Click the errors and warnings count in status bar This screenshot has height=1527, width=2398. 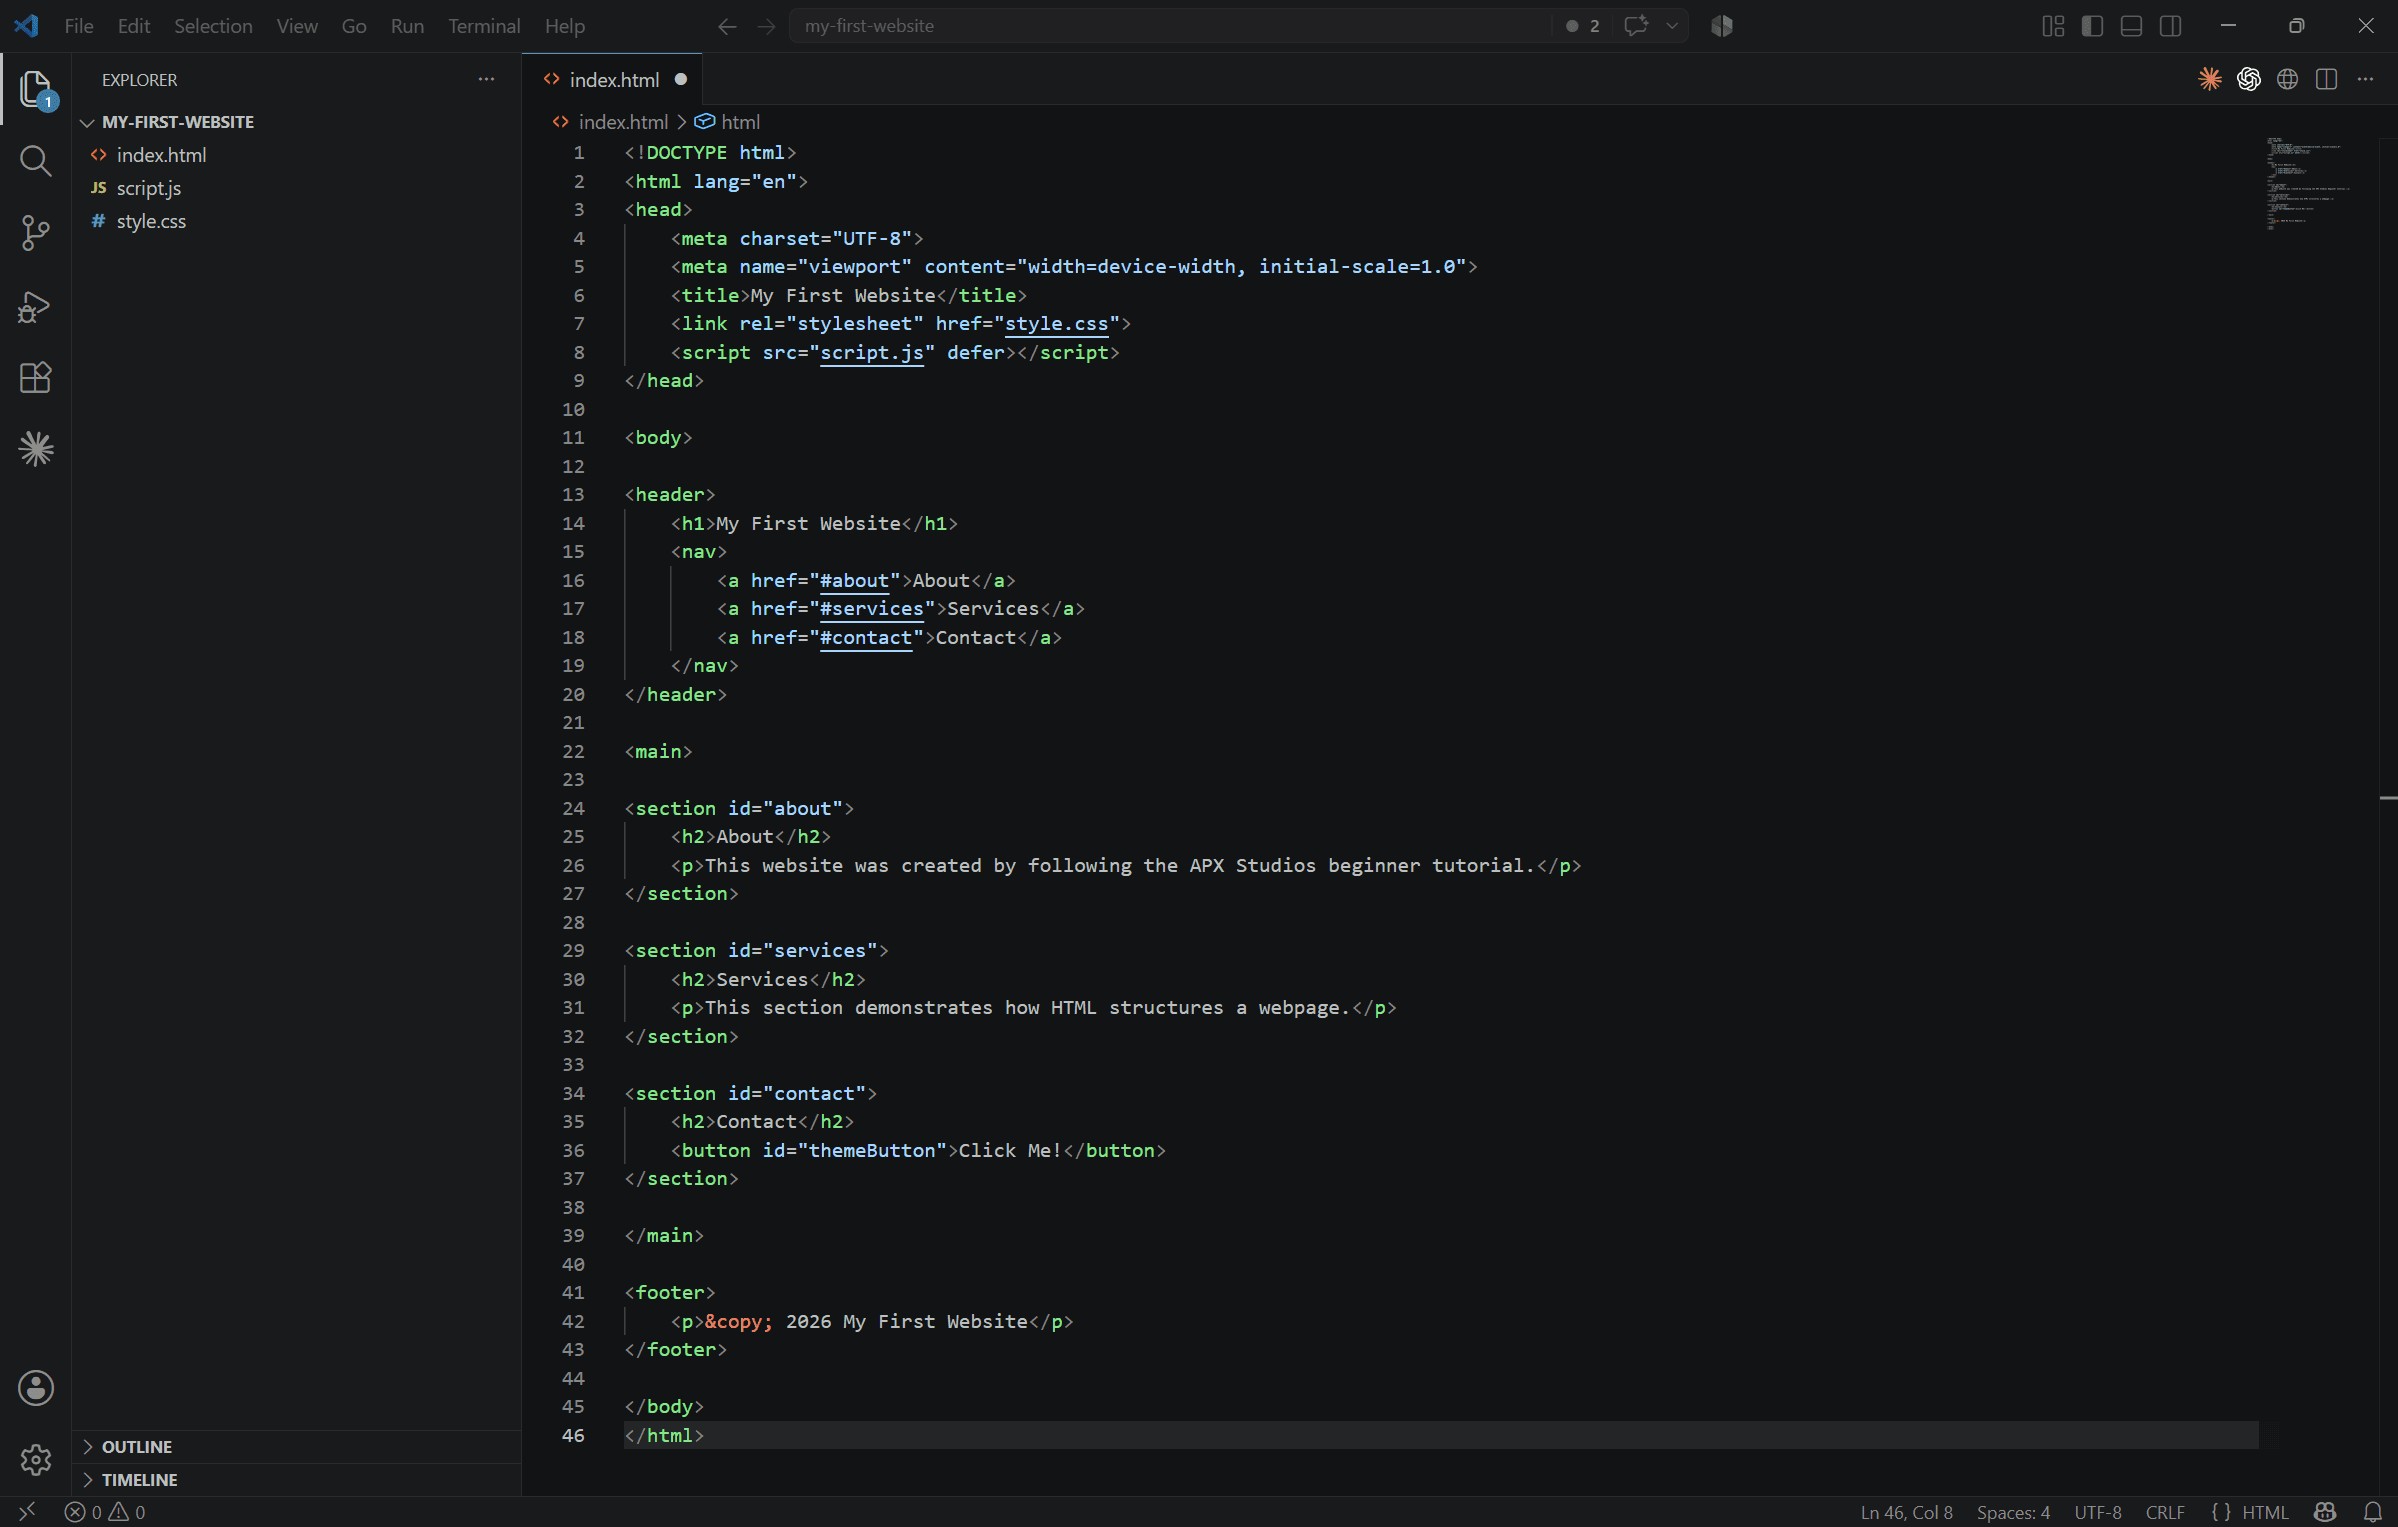105,1512
